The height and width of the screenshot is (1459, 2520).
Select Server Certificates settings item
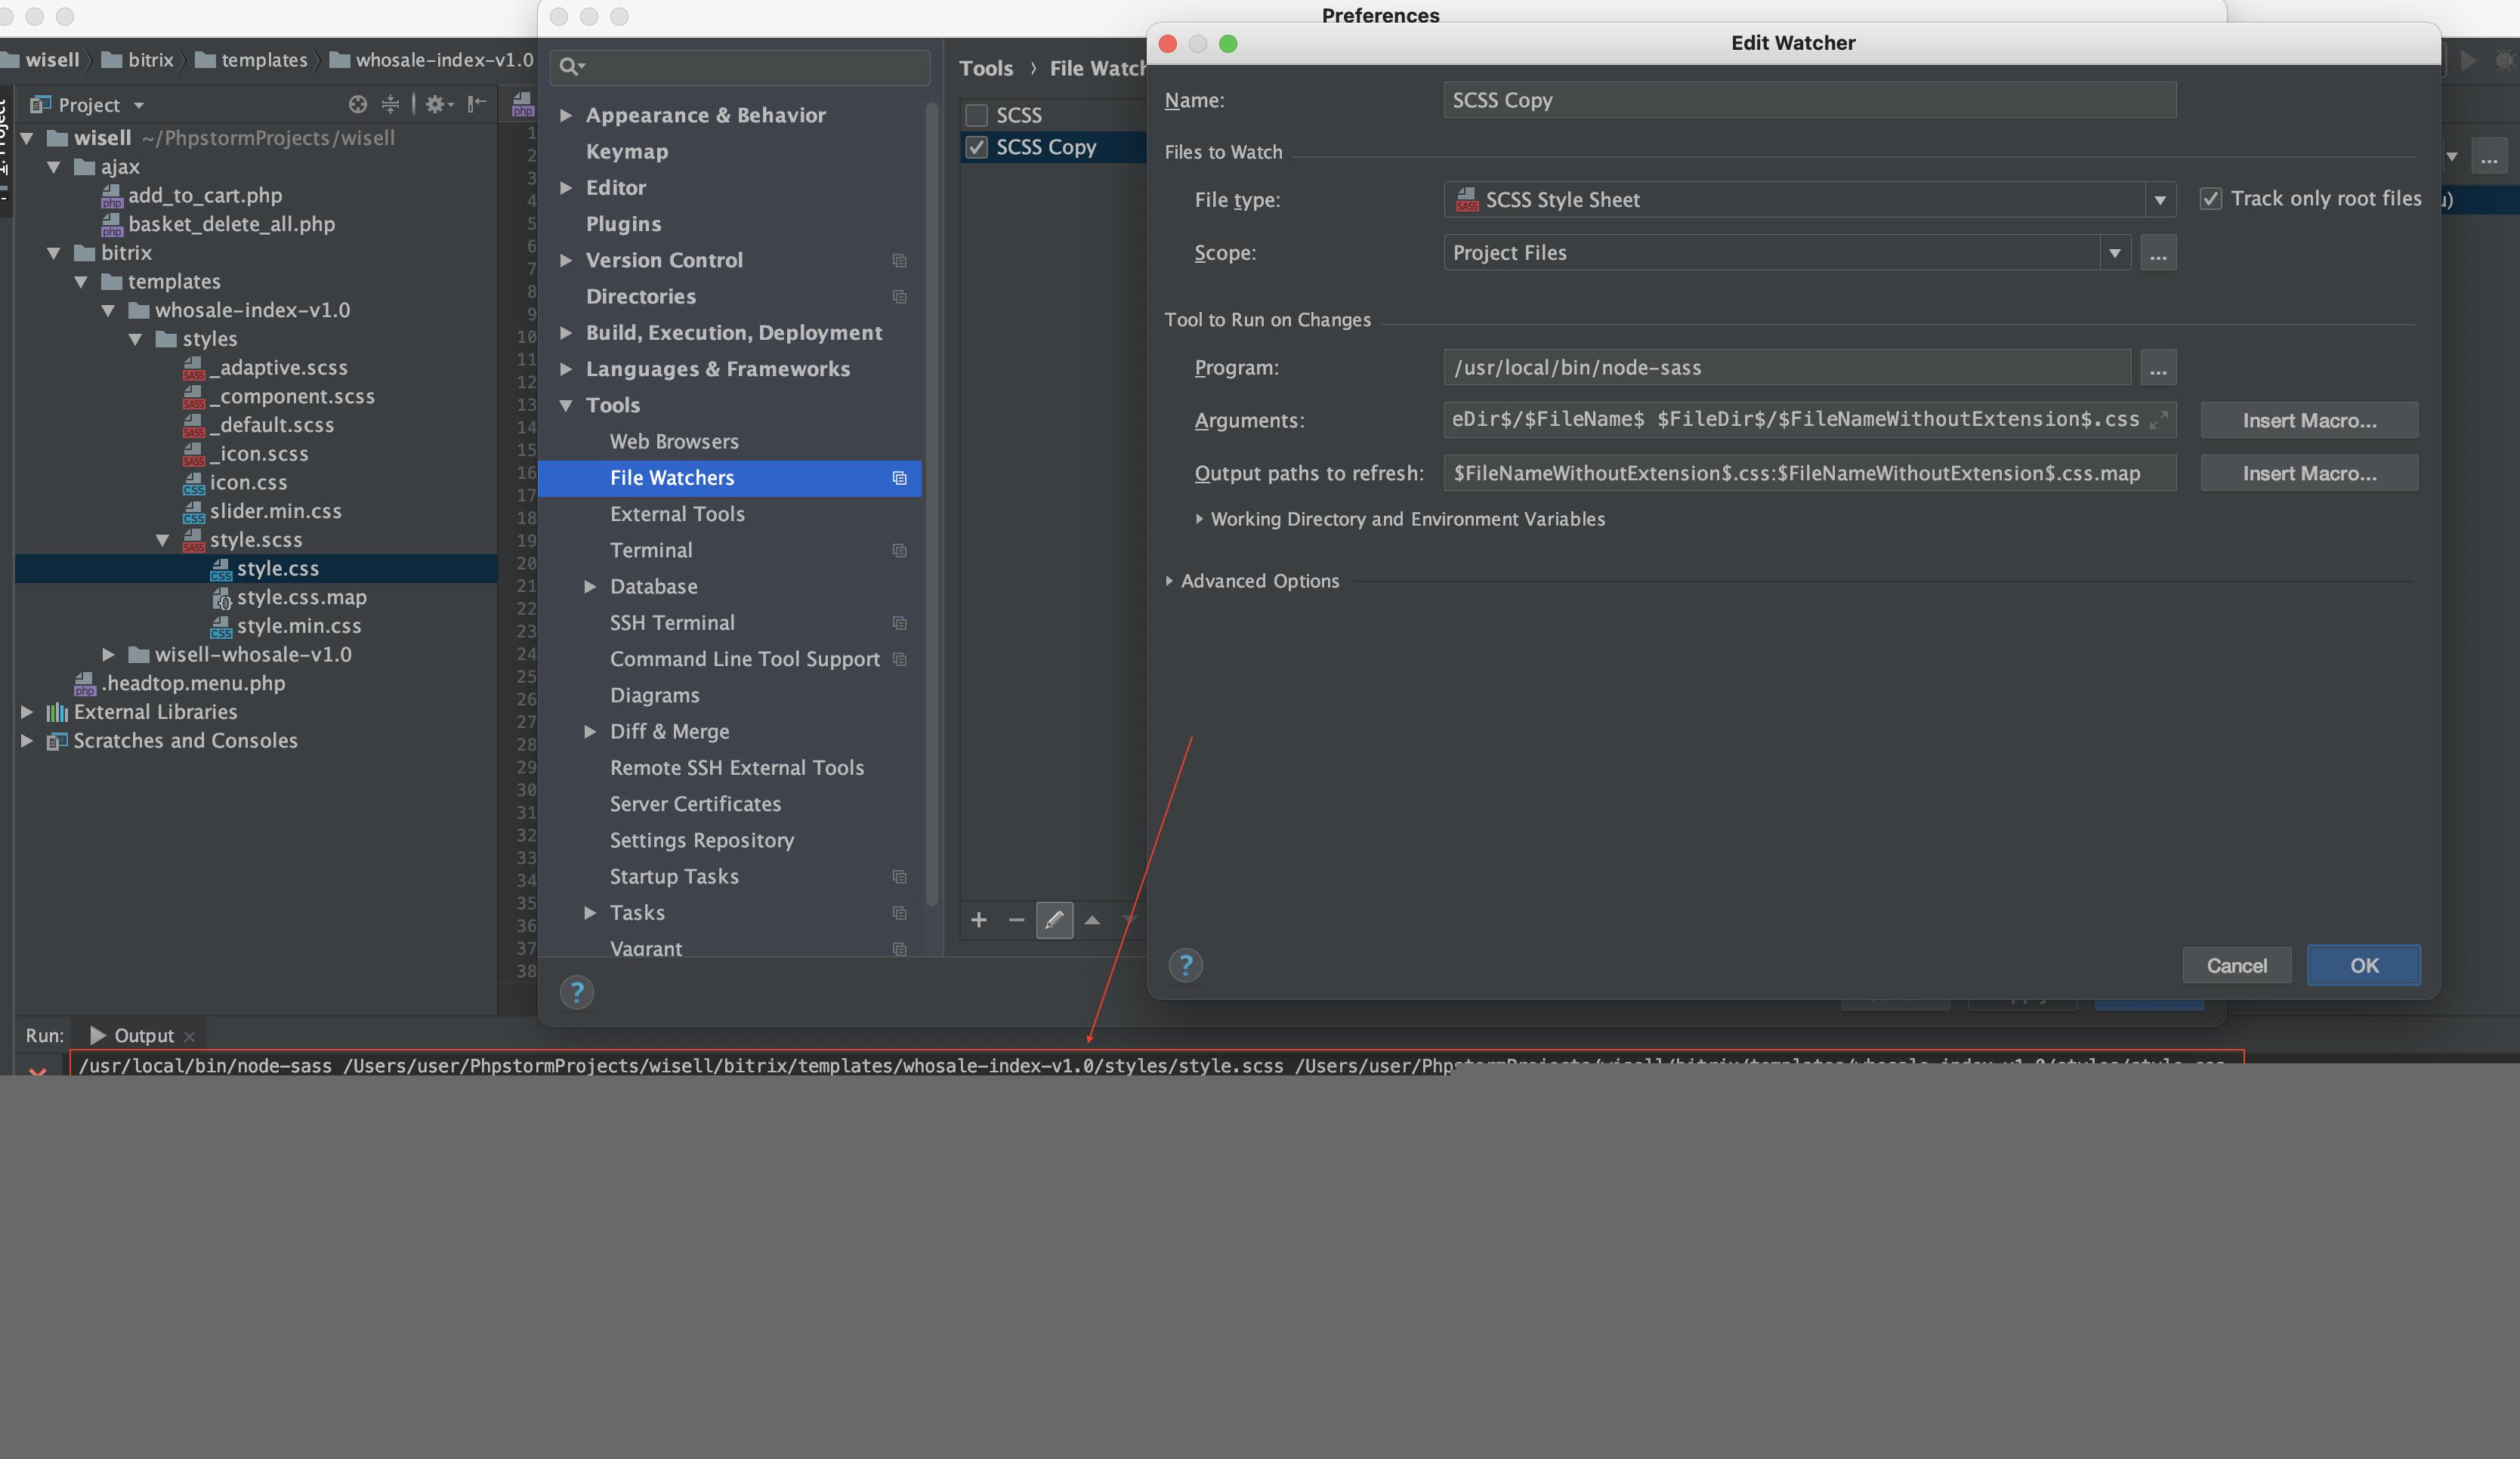695,804
